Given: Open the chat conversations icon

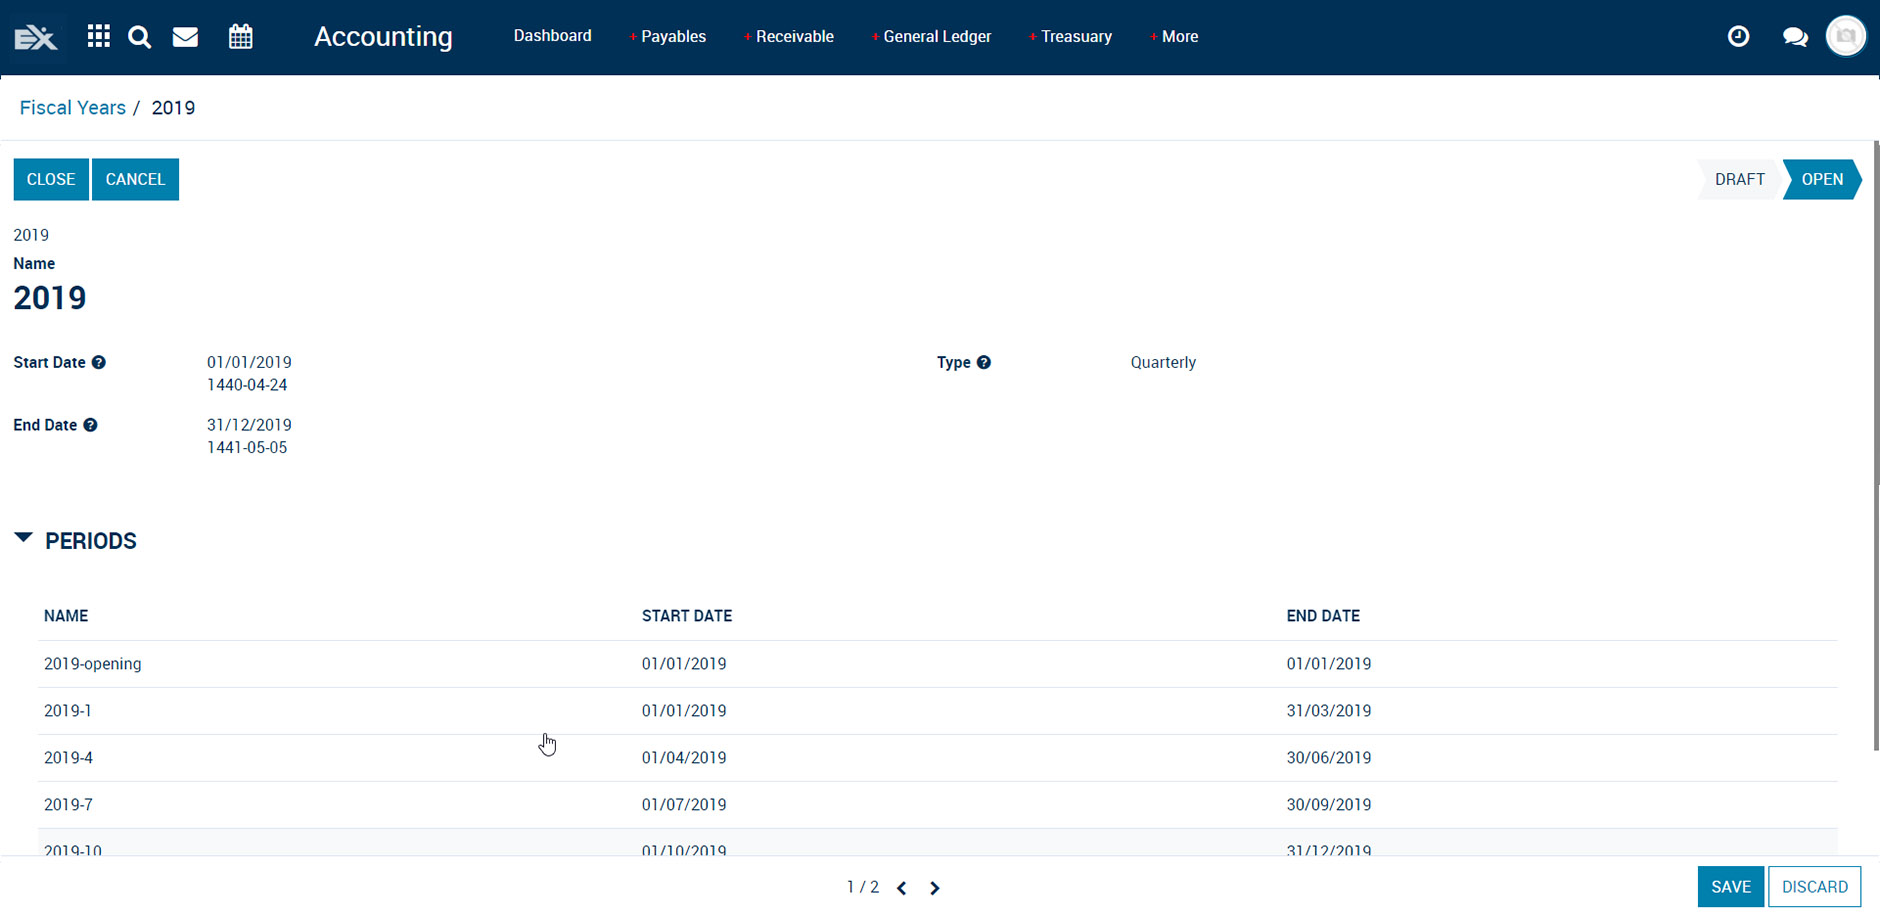Looking at the screenshot, I should click(1795, 37).
